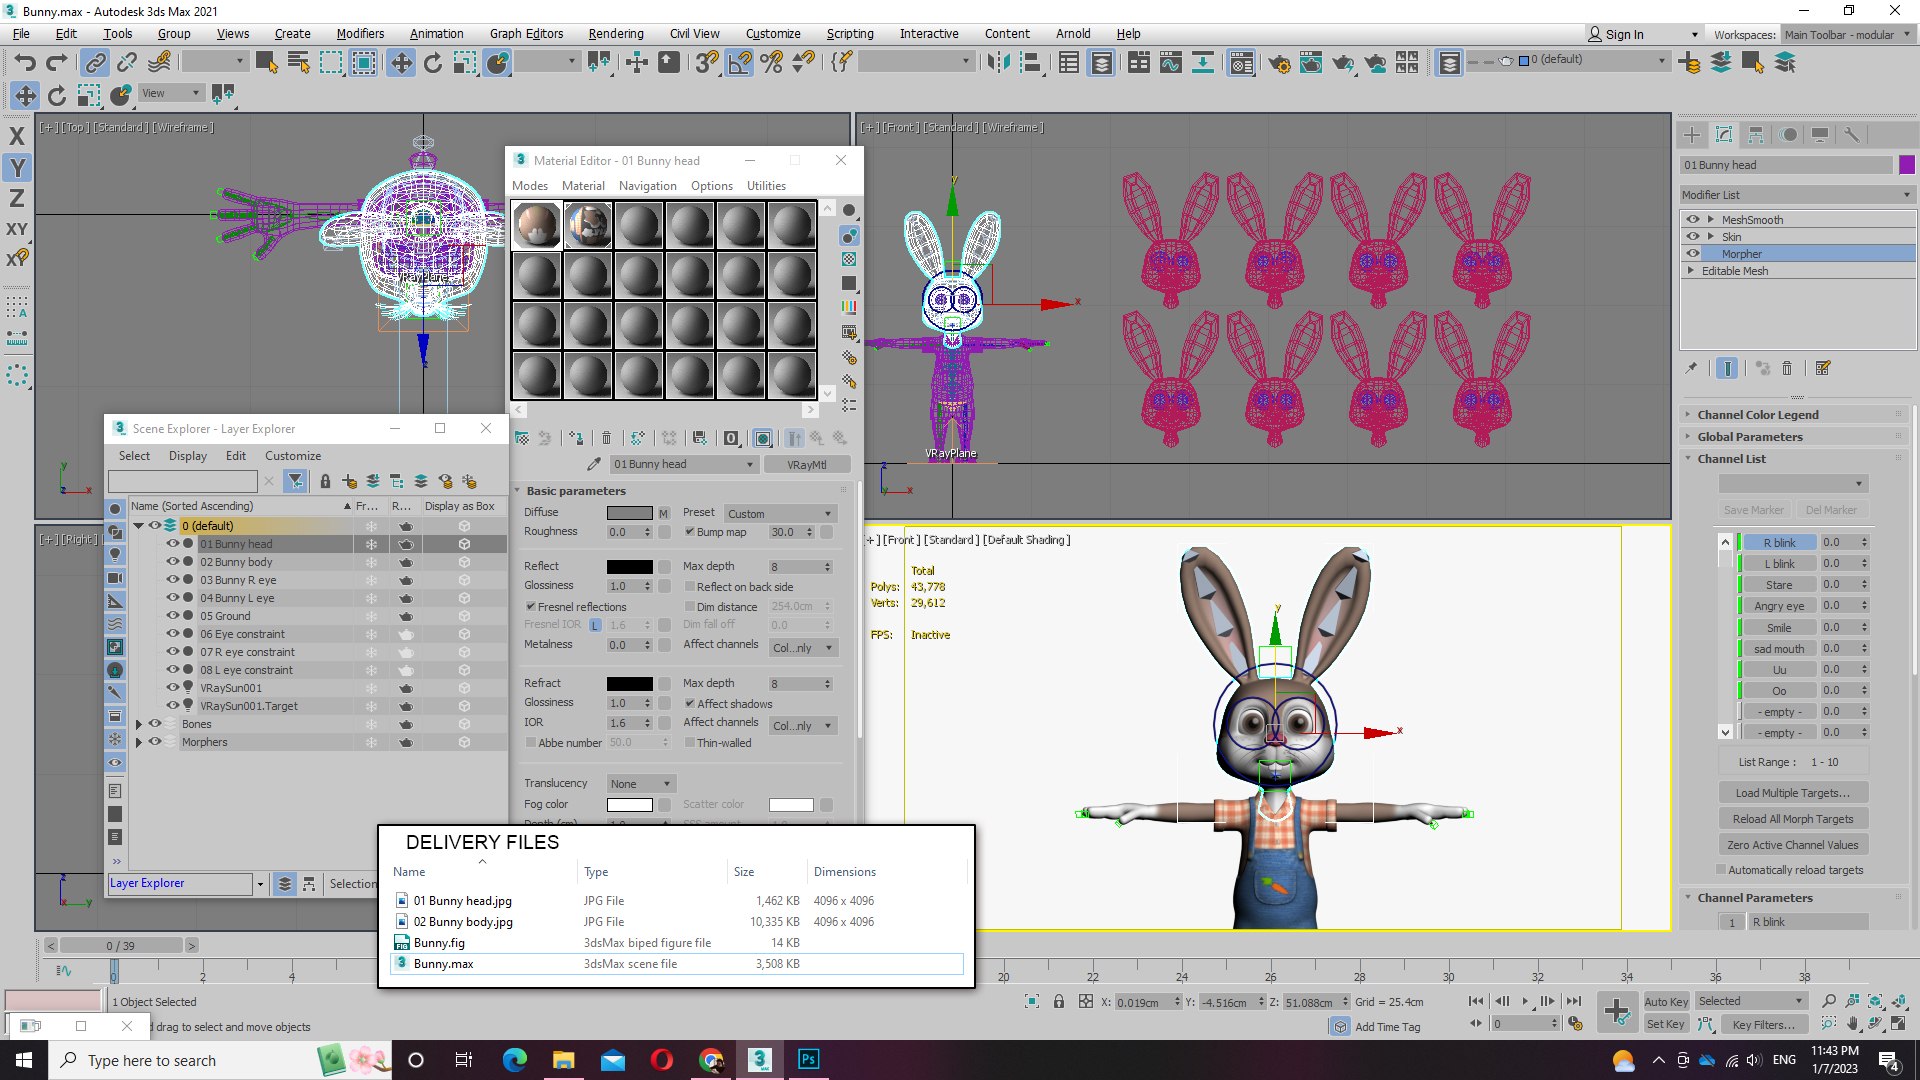Select the Select and Rotate tool

point(432,63)
